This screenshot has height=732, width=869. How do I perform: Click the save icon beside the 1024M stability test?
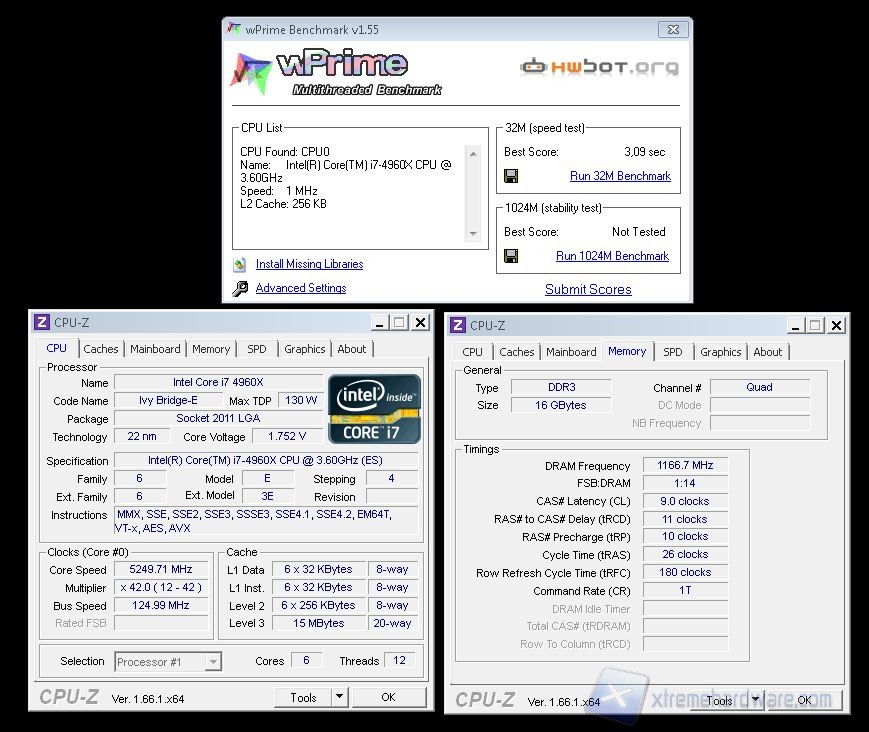point(511,255)
